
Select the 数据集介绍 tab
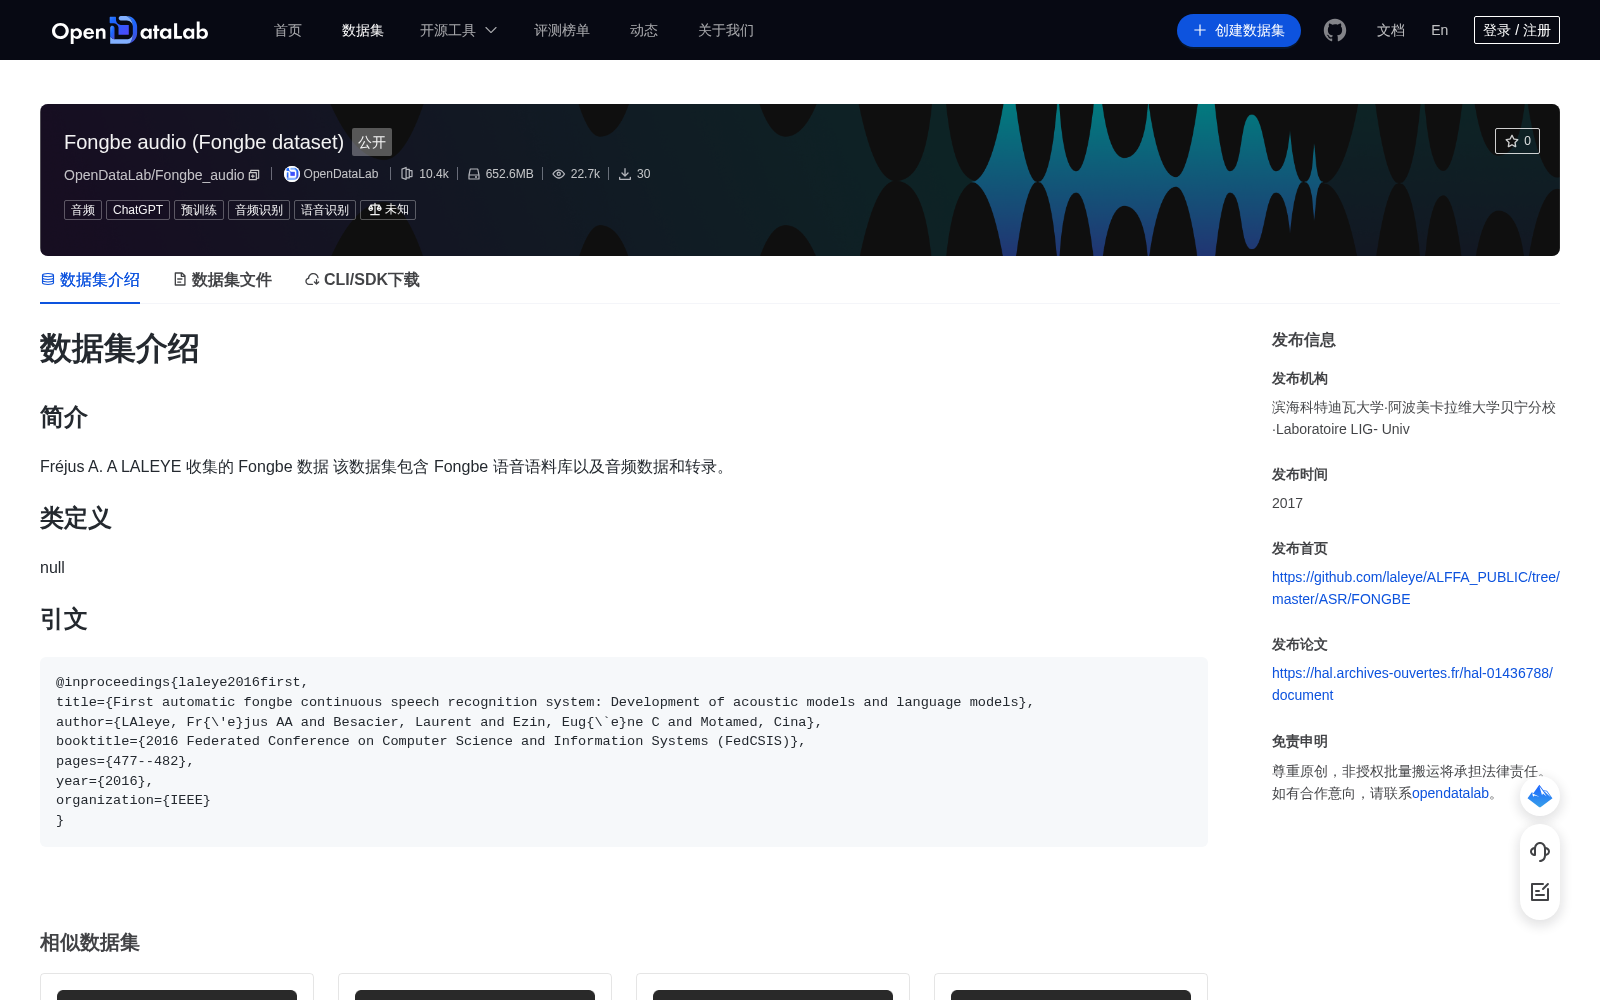[x=90, y=280]
